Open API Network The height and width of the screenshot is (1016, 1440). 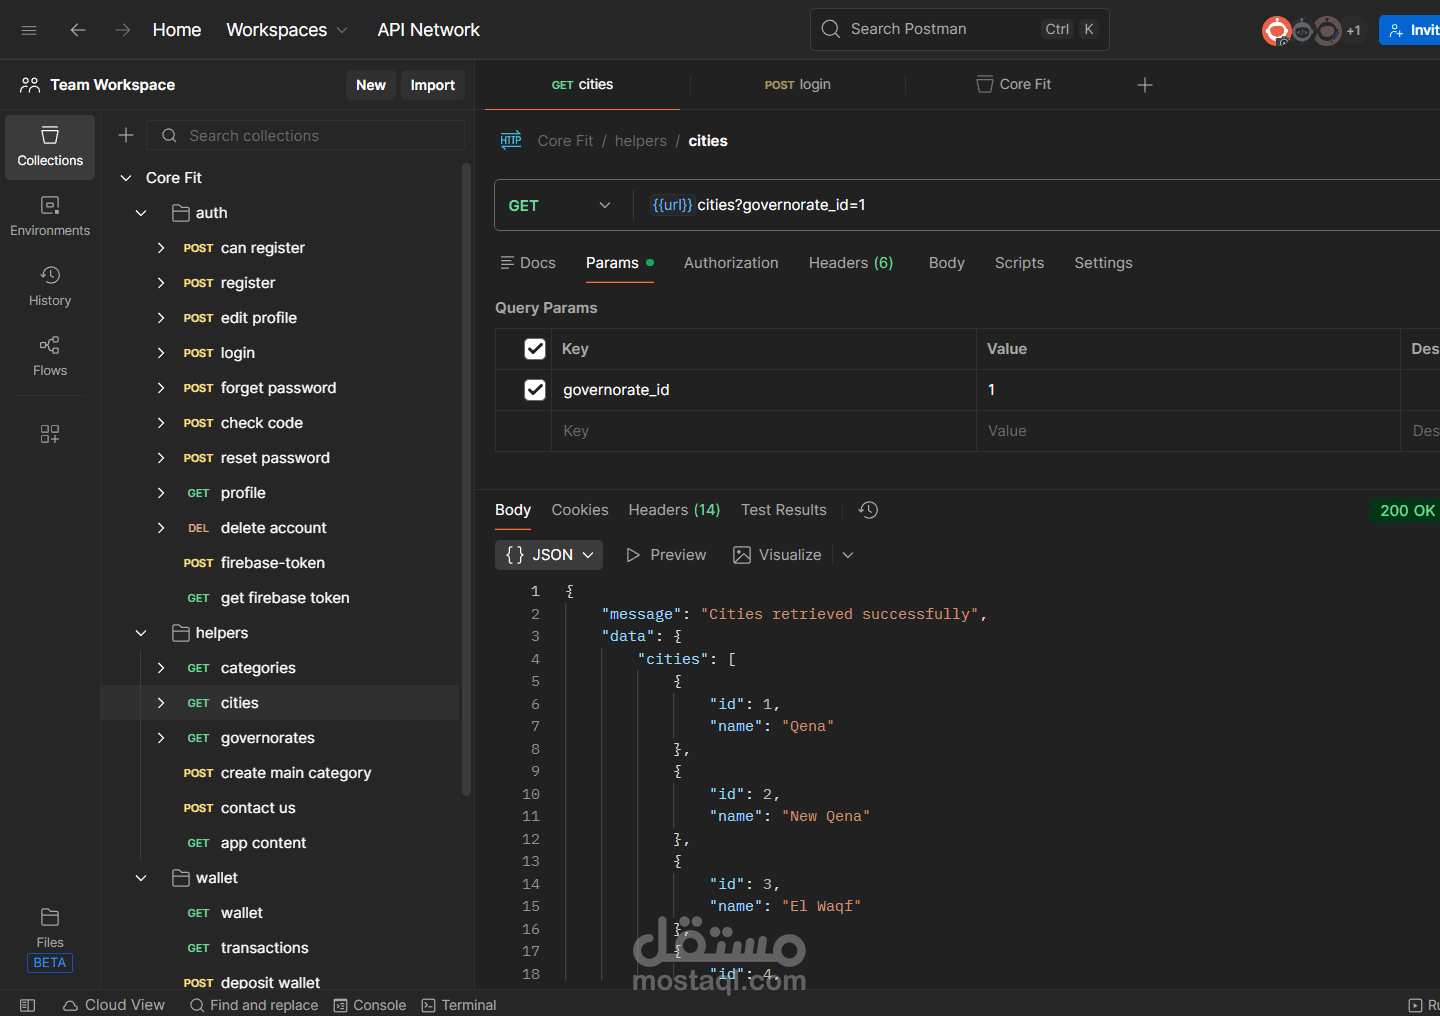tap(428, 30)
